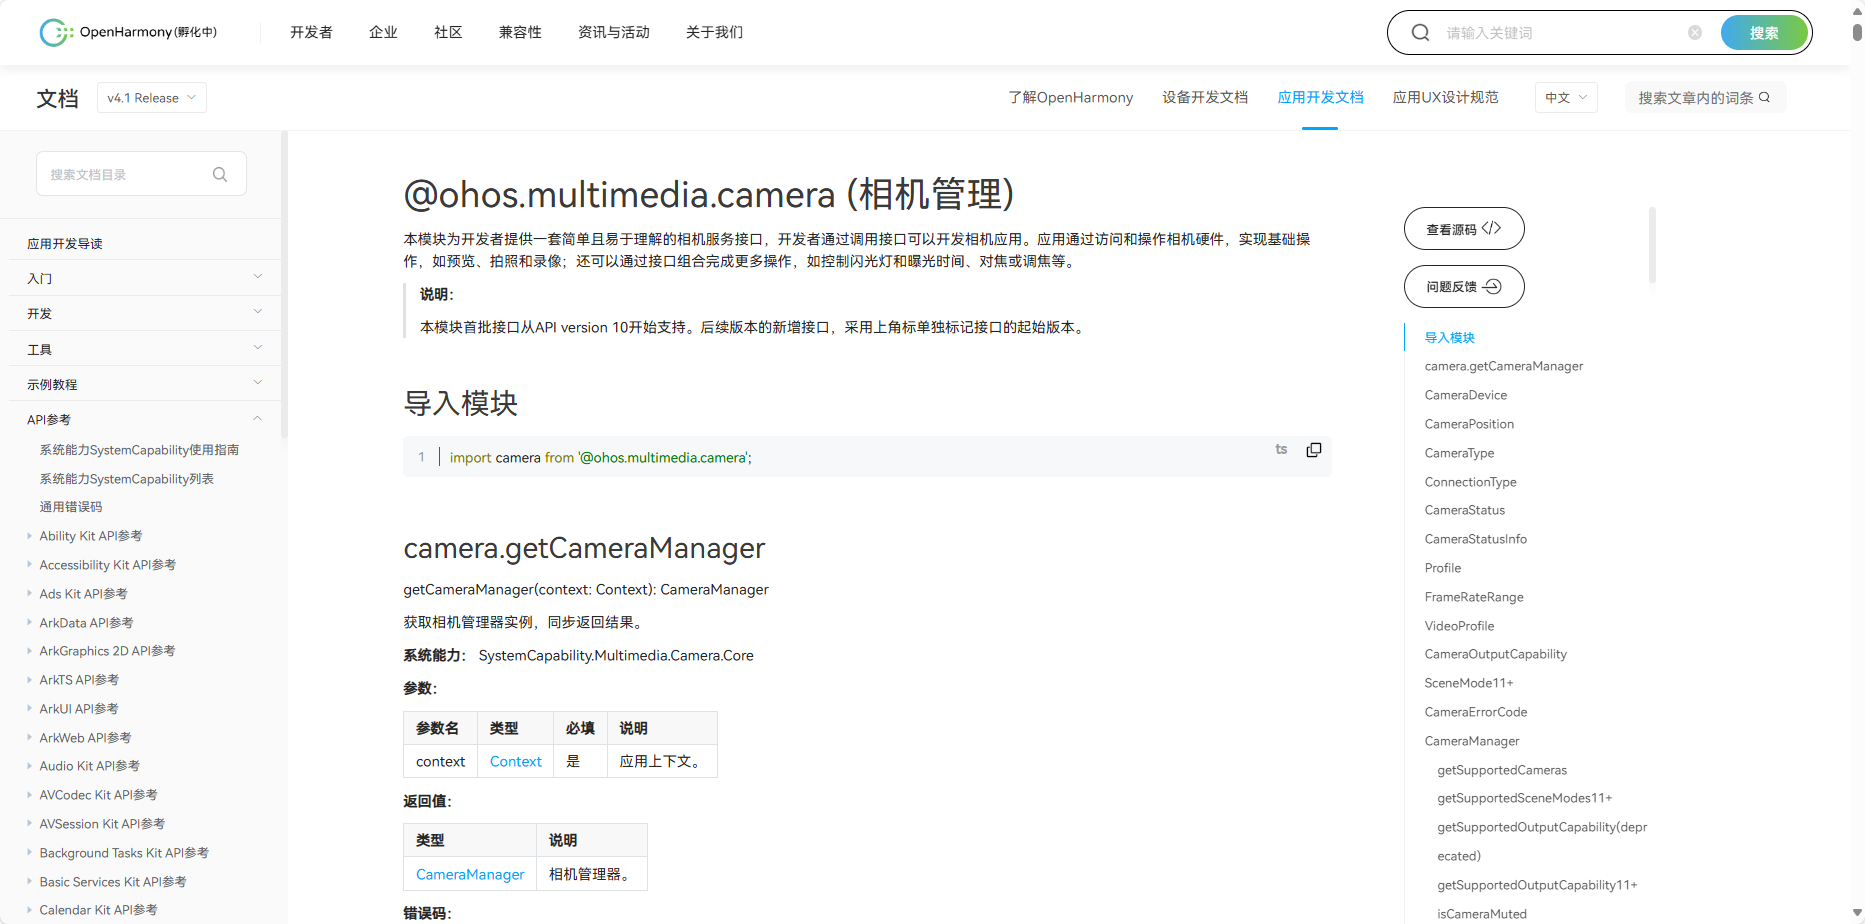The image size is (1865, 924).
Task: Select the 应用开发文档 tab
Action: click(1320, 97)
